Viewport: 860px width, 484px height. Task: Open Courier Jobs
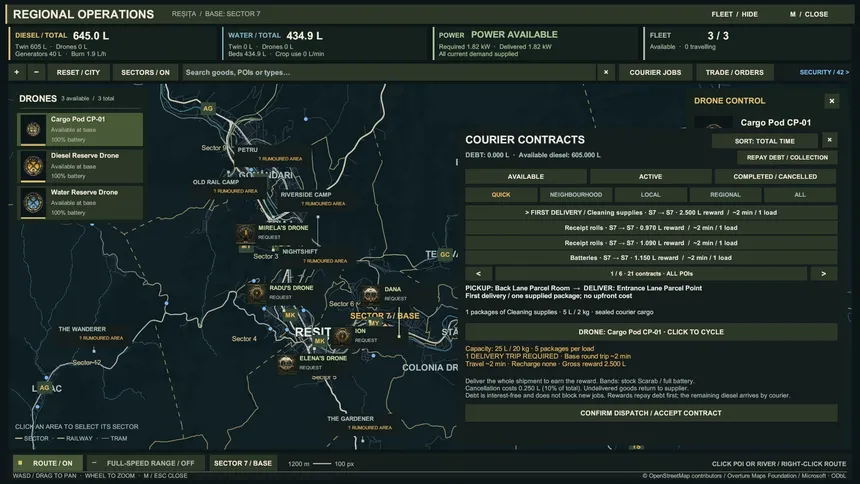pyautogui.click(x=655, y=72)
